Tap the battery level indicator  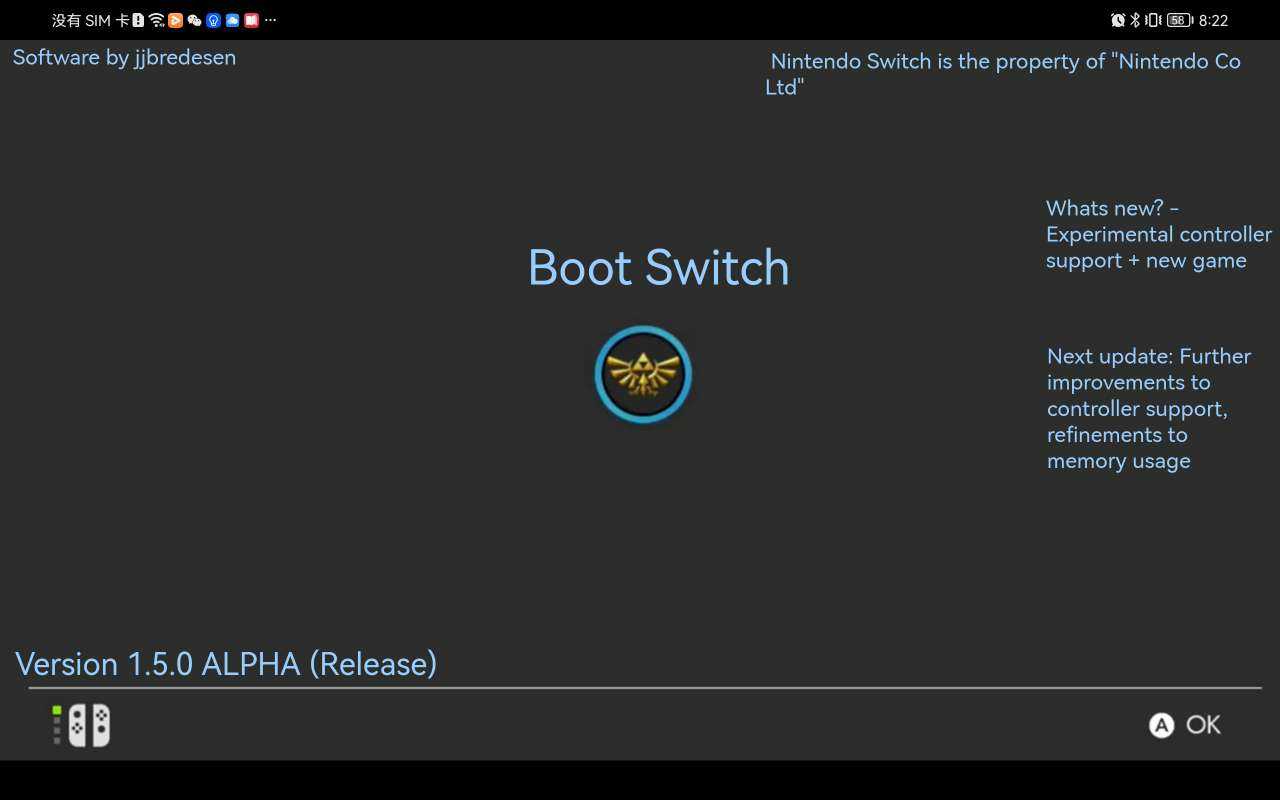pos(1180,20)
